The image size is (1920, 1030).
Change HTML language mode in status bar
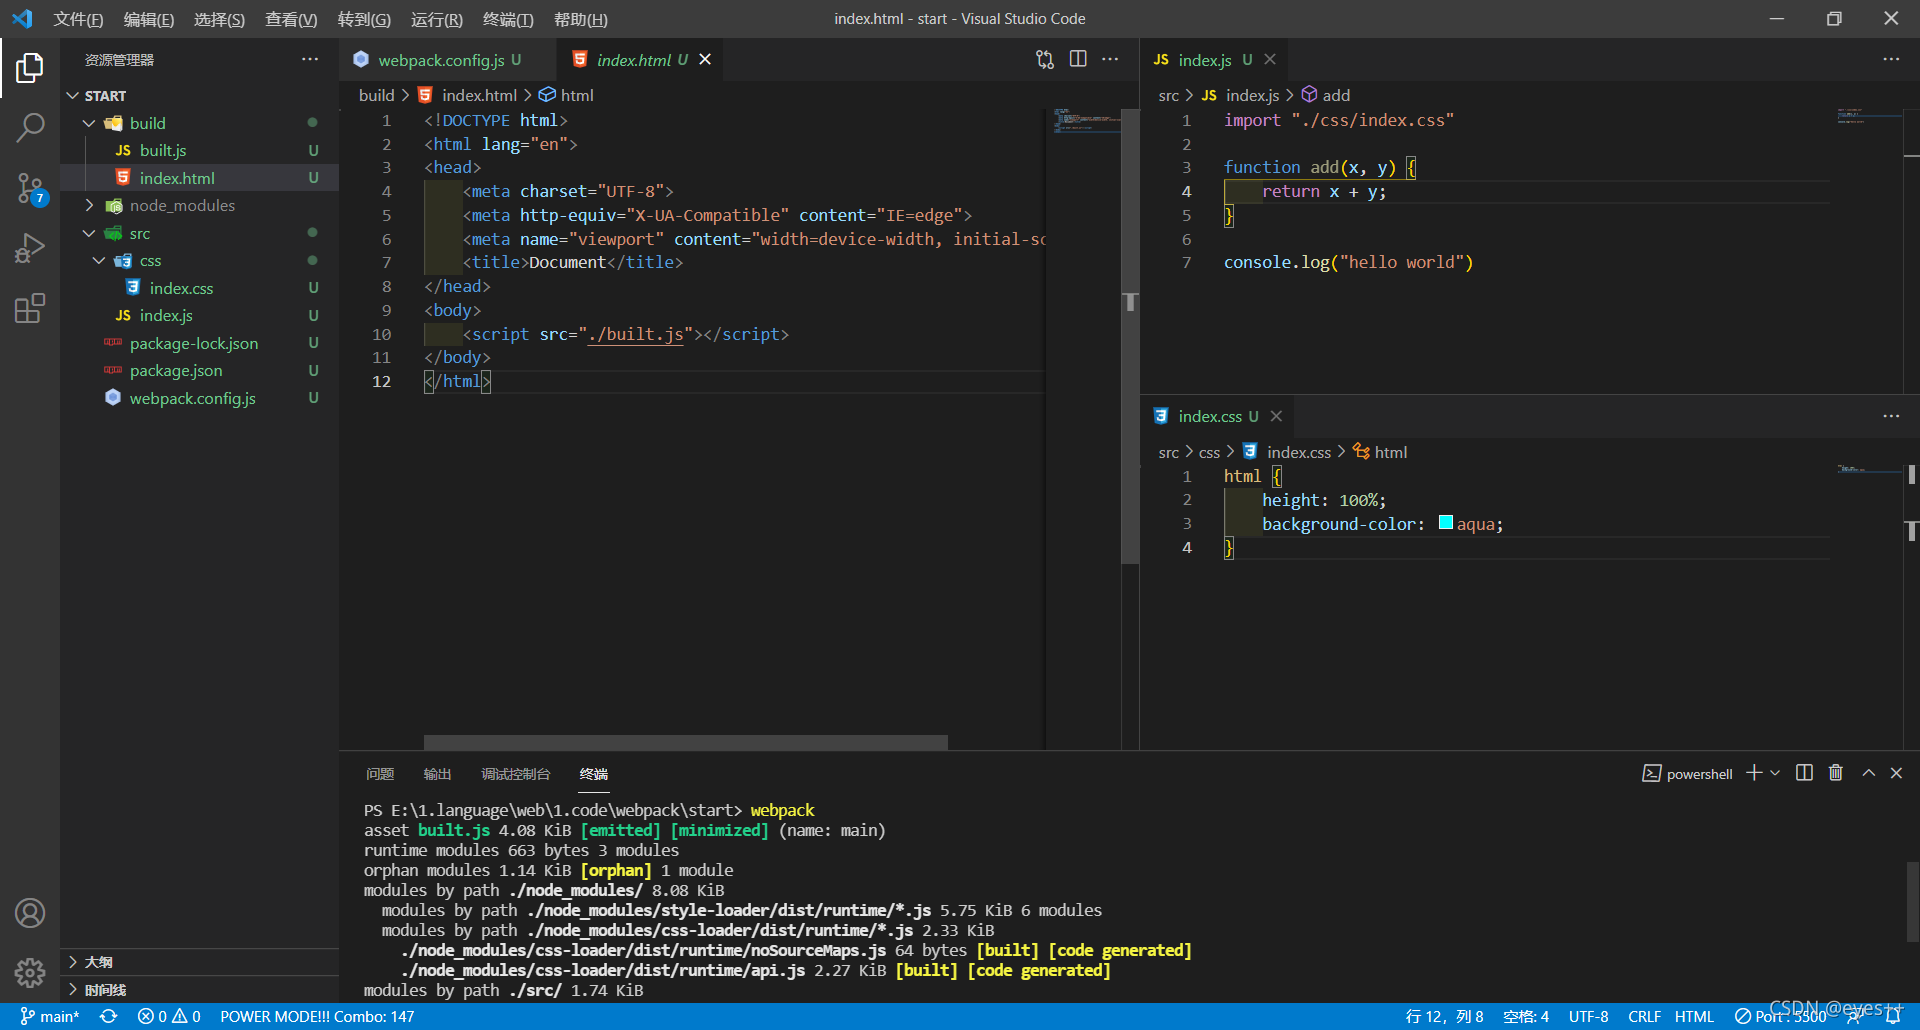pos(1694,1016)
